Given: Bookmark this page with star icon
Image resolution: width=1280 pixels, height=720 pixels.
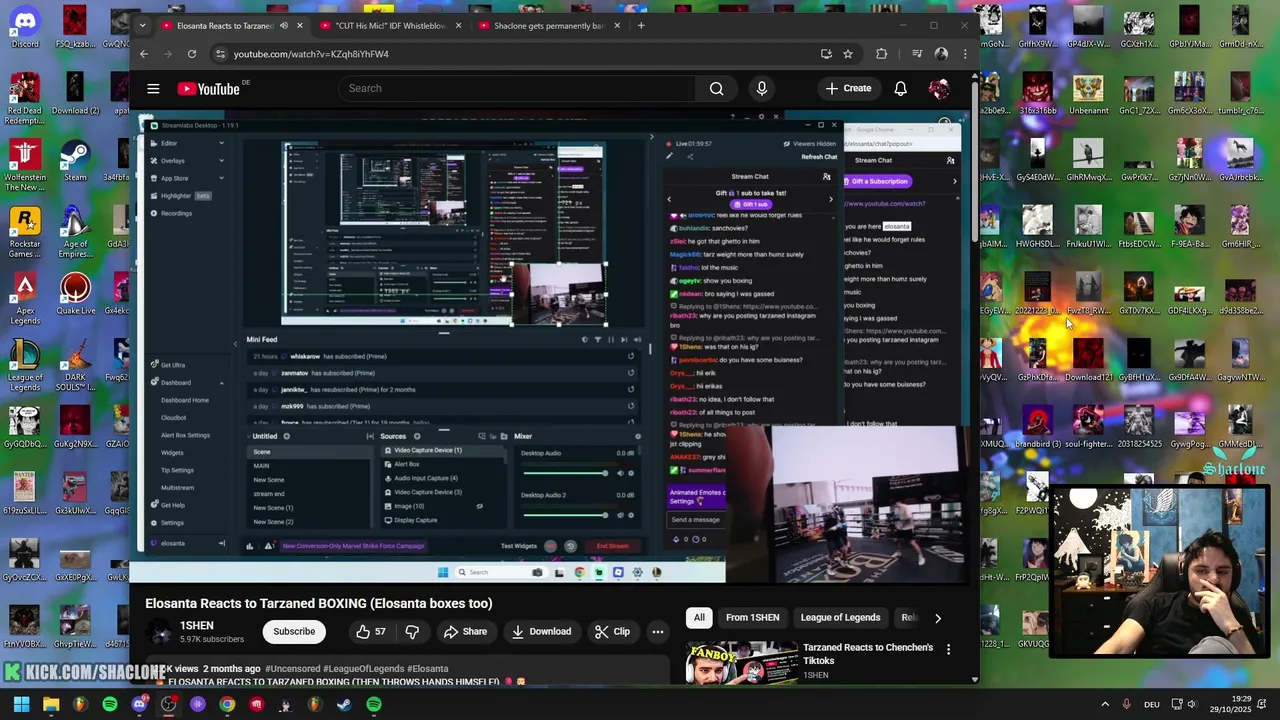Looking at the screenshot, I should click(x=848, y=54).
